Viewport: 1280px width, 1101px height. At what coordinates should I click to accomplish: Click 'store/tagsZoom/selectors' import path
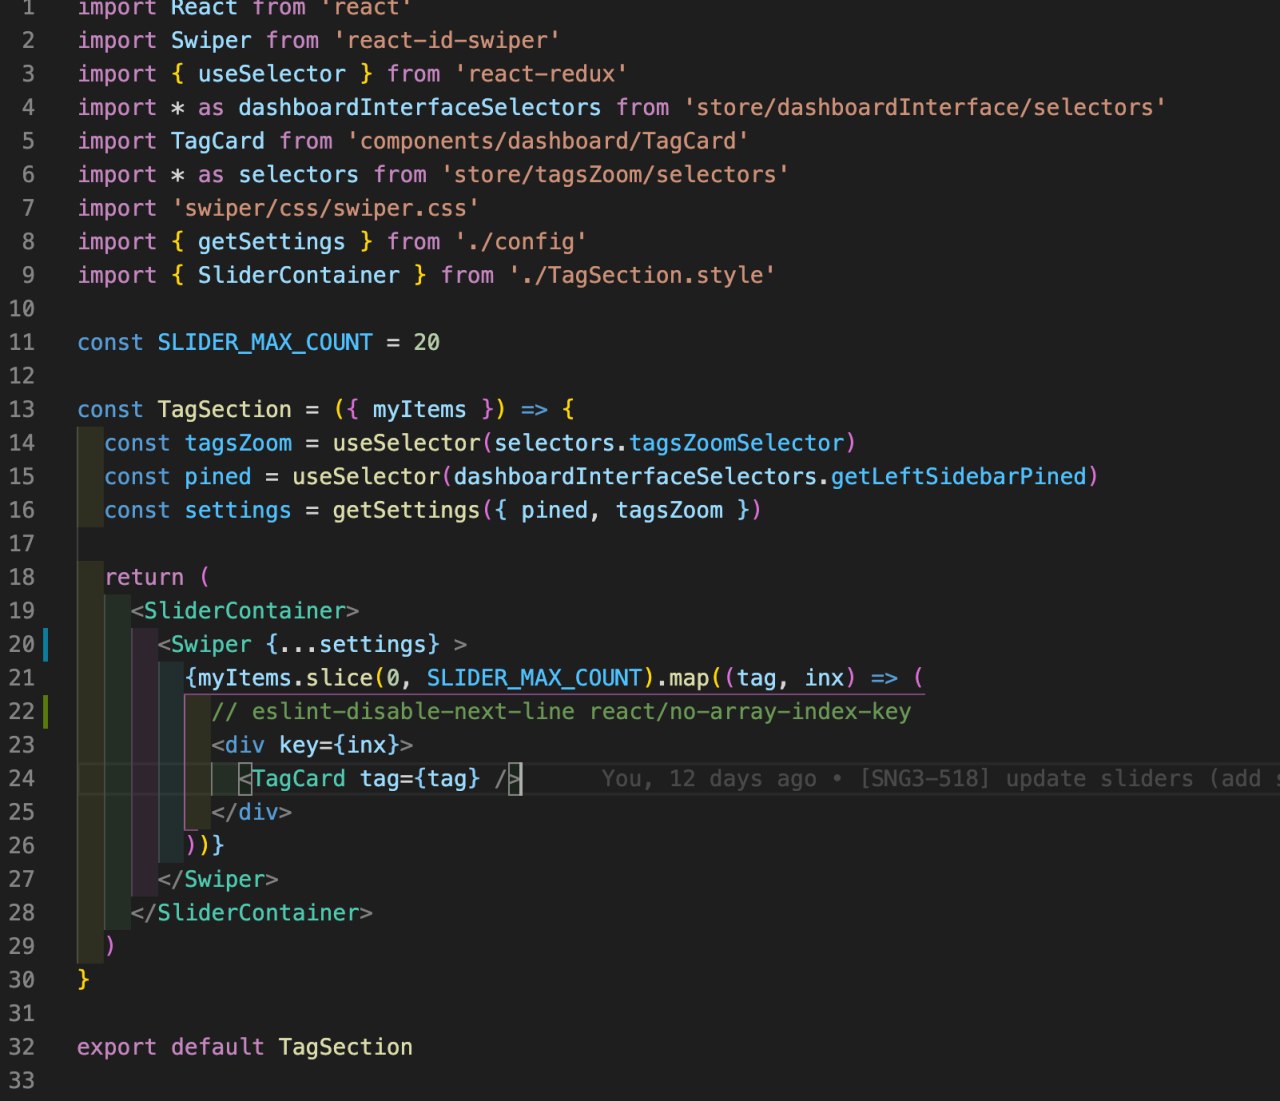tap(615, 175)
